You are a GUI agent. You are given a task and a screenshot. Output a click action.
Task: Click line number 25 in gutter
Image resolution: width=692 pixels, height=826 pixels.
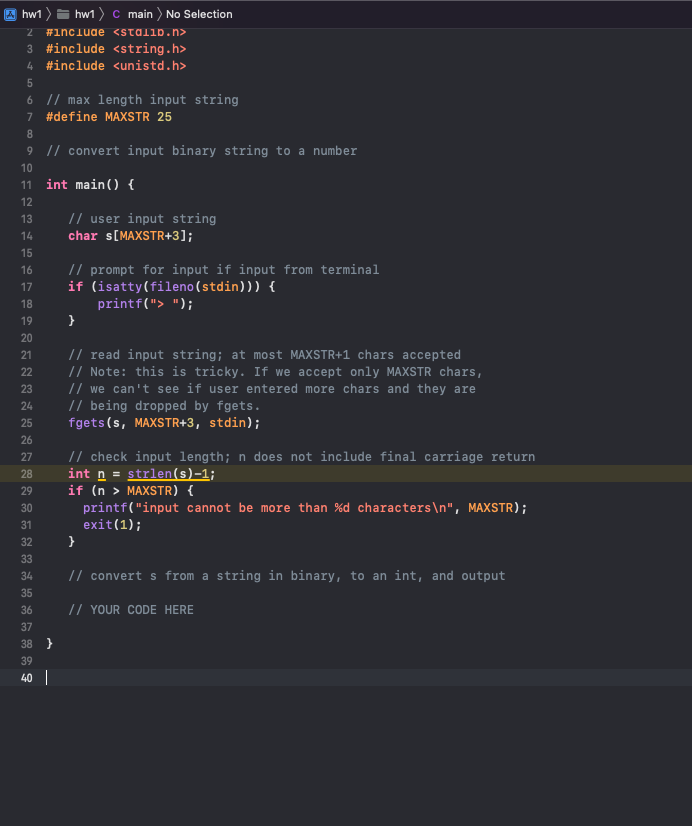[26, 423]
